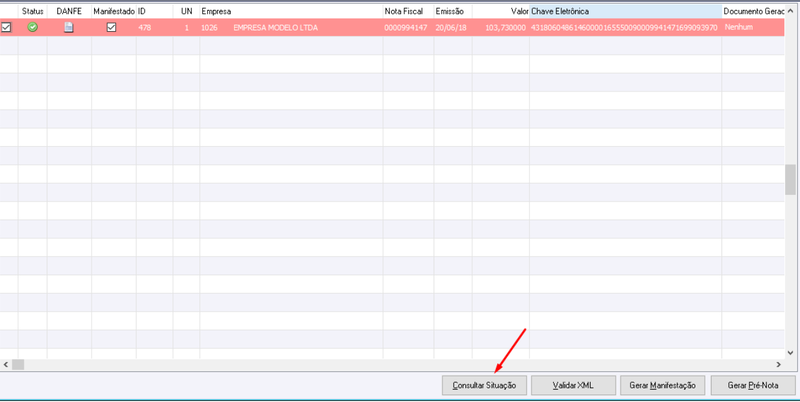Image resolution: width=800 pixels, height=402 pixels.
Task: Click the green status check icon
Action: click(33, 28)
